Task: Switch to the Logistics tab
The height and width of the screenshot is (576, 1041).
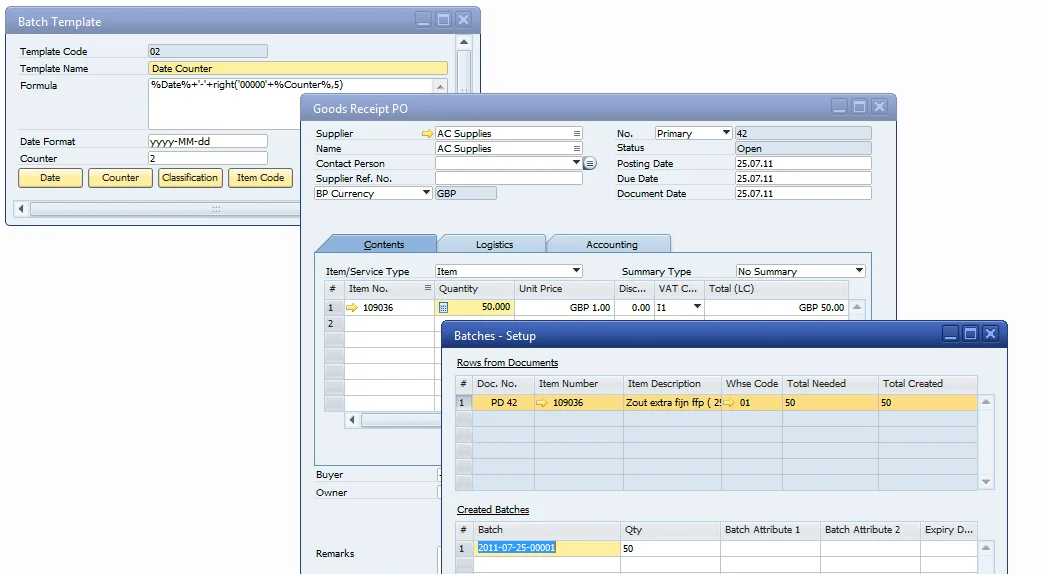Action: (x=494, y=244)
